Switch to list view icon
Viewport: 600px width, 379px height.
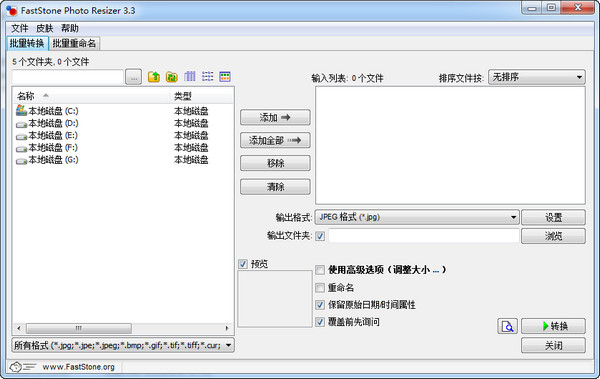207,77
